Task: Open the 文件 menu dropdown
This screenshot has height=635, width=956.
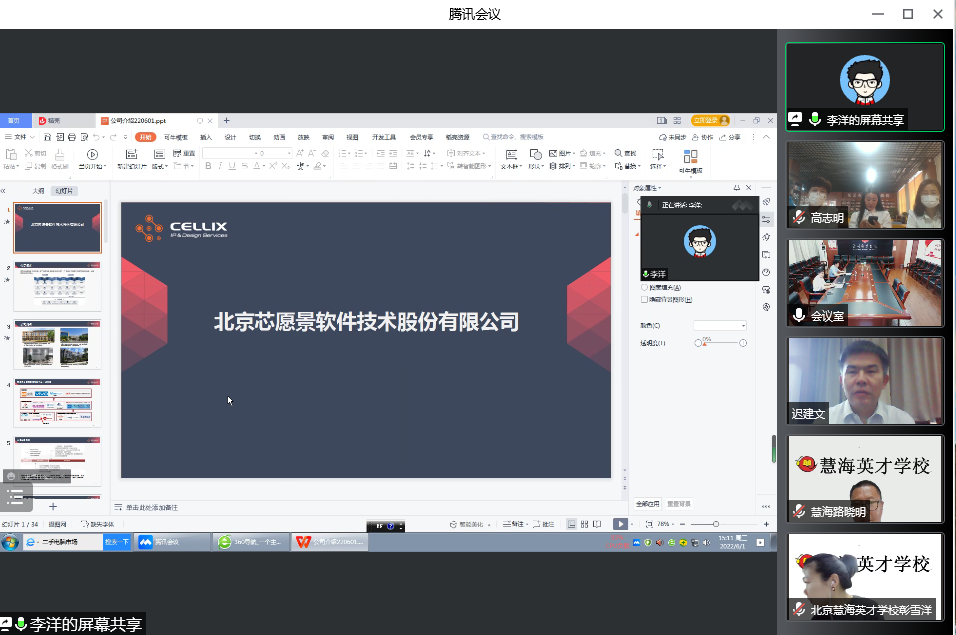Action: pos(20,137)
